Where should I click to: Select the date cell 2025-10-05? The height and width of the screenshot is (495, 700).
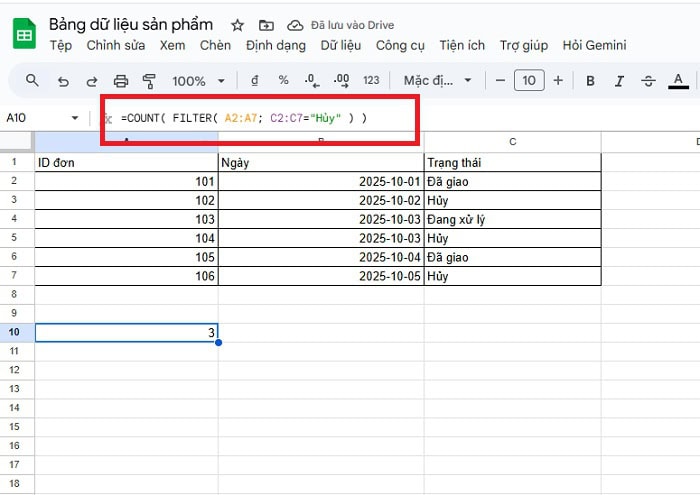tap(321, 276)
